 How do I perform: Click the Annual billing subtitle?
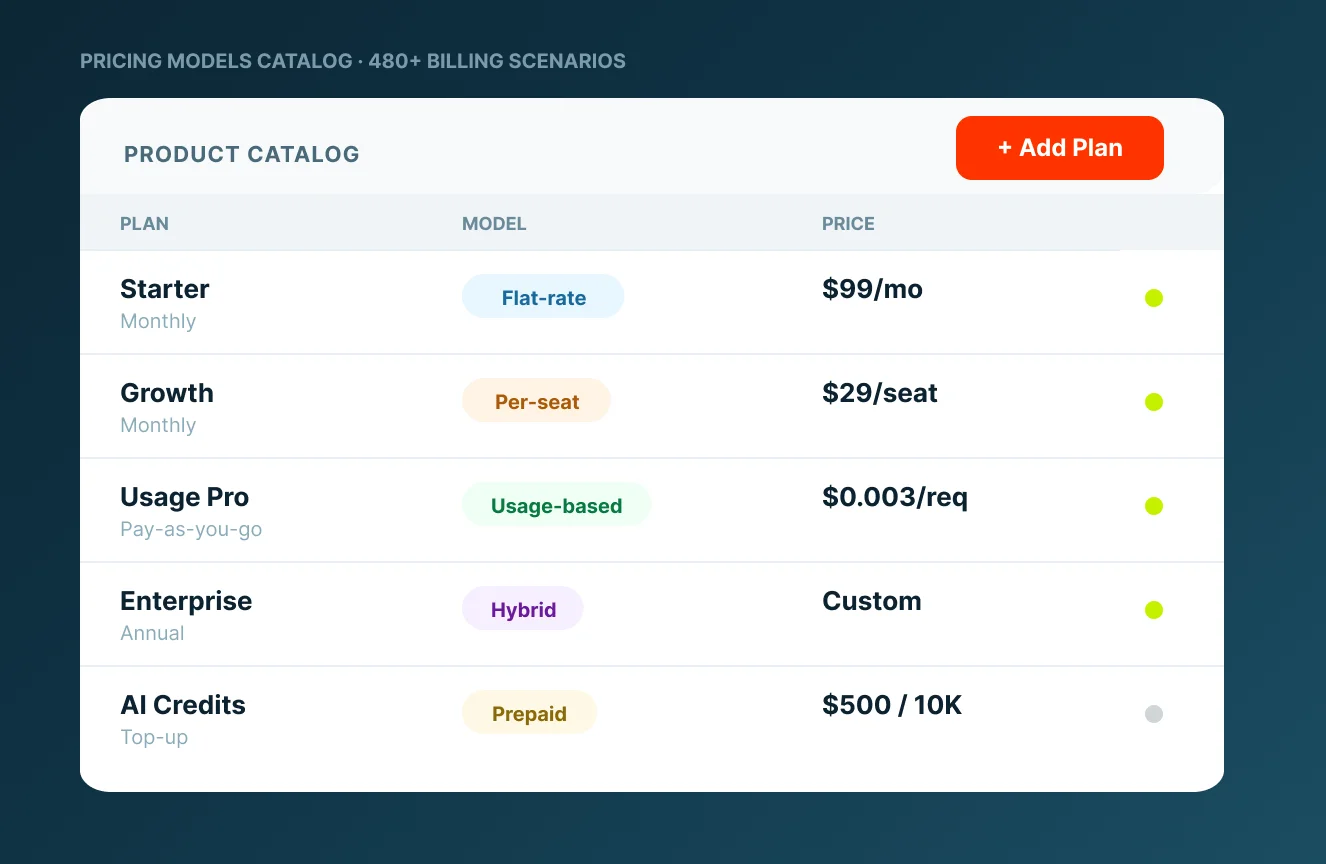click(152, 633)
